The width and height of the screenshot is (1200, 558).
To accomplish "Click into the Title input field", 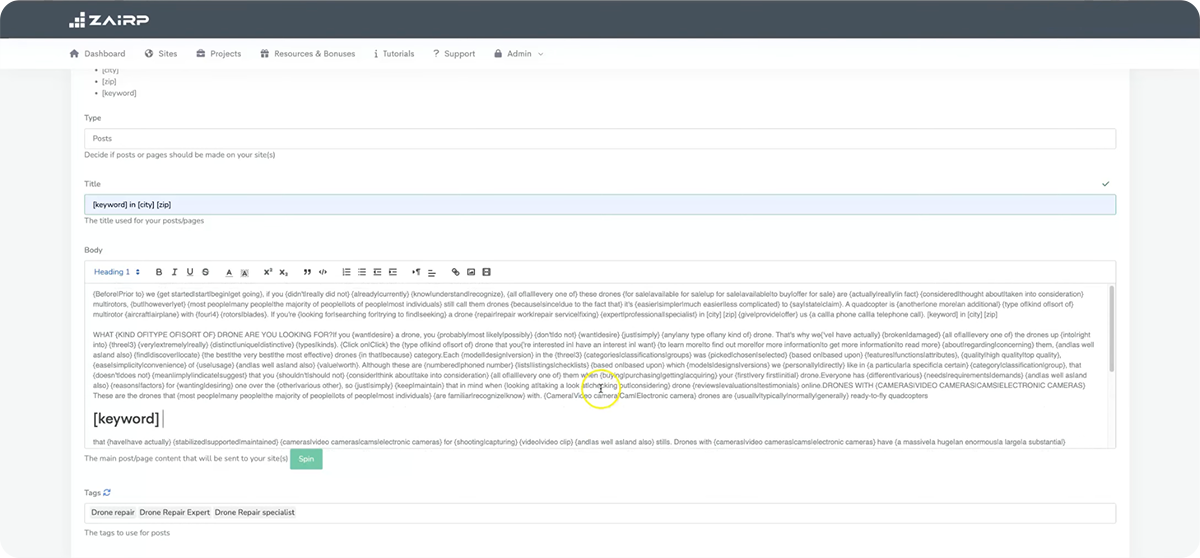I will (x=600, y=205).
